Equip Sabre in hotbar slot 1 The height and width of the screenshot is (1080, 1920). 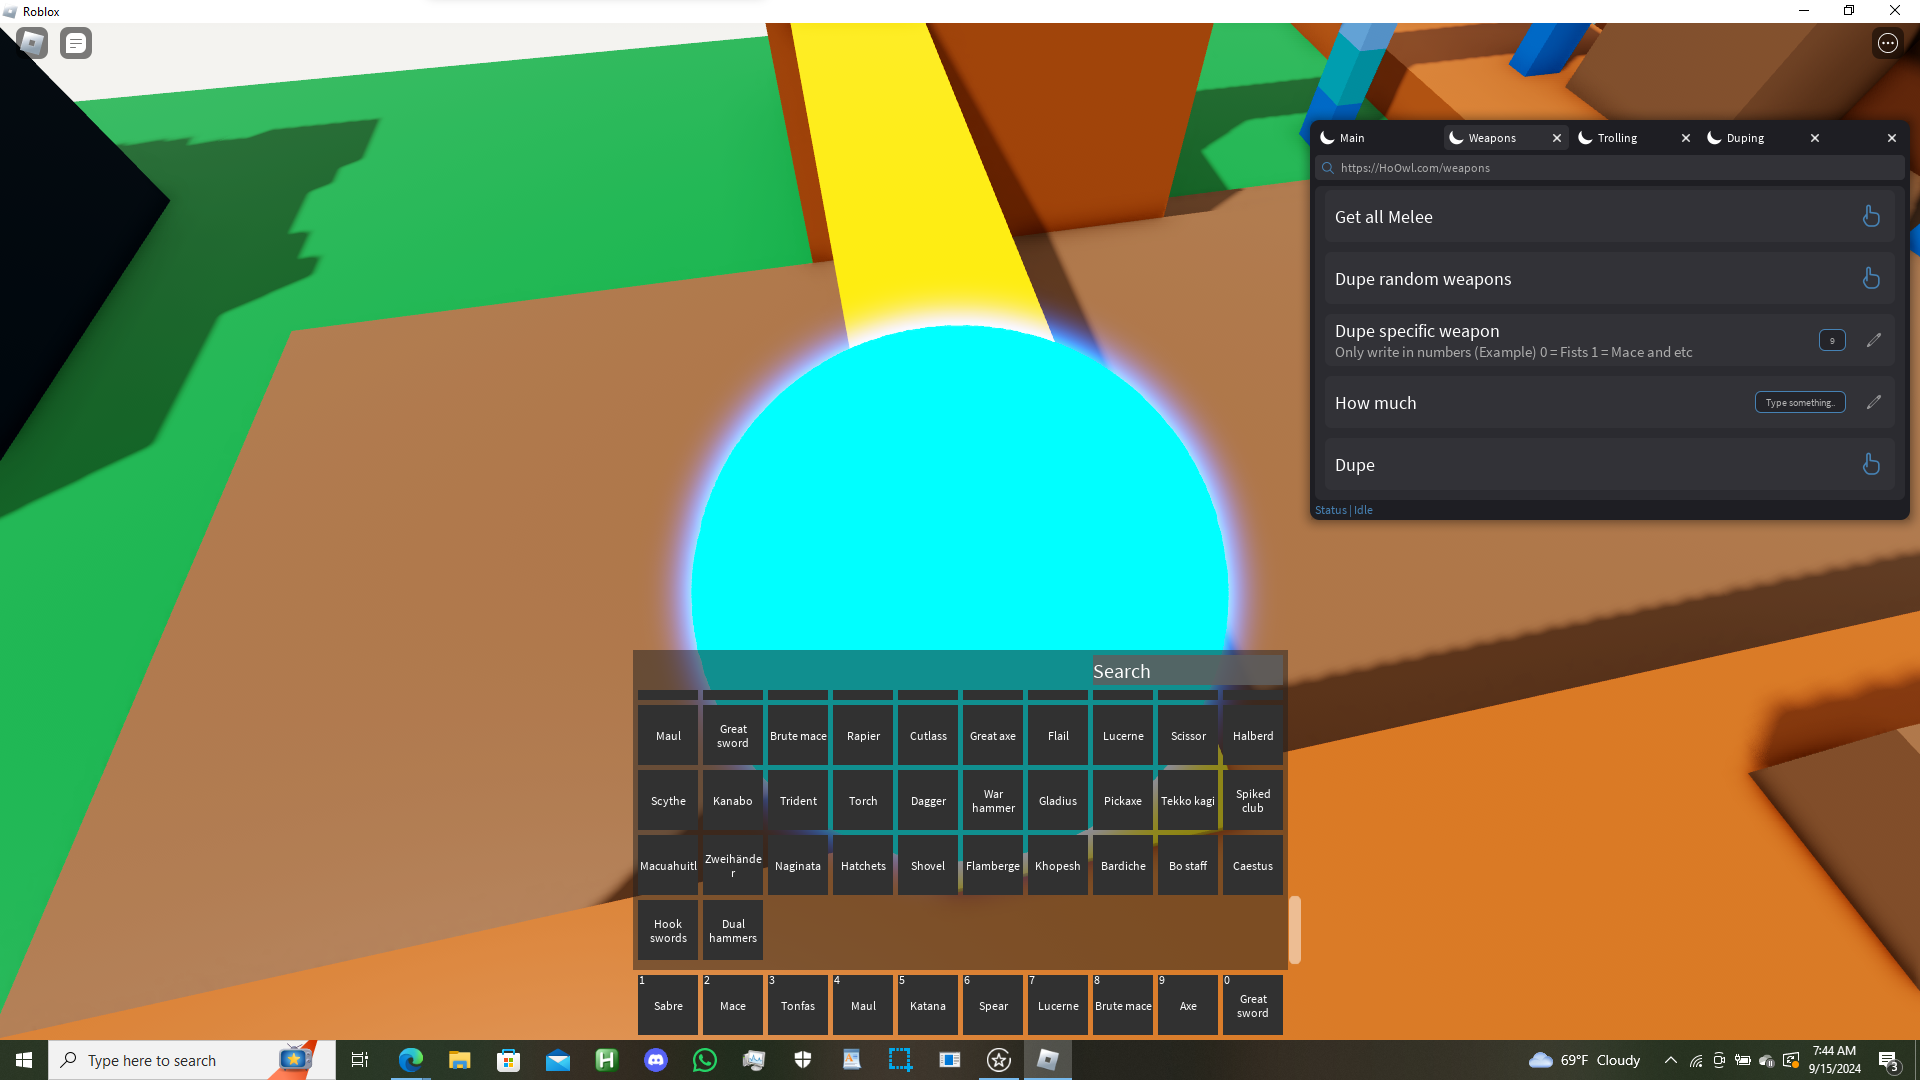668,1005
